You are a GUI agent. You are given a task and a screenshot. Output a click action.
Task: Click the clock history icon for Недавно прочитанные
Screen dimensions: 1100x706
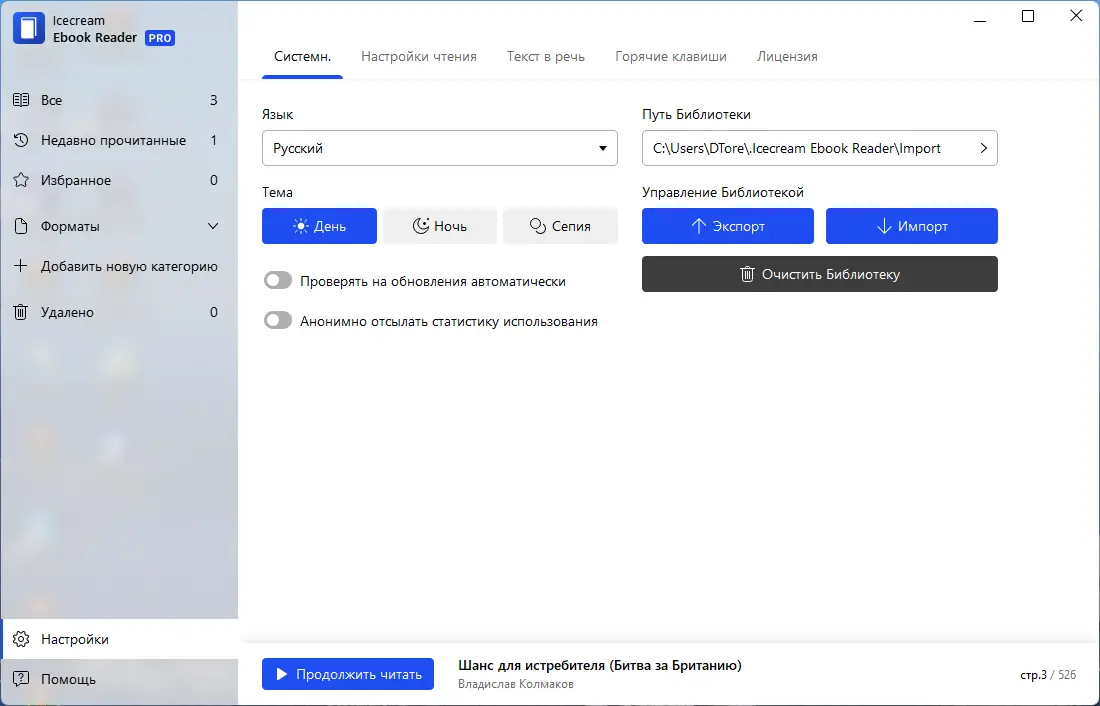[x=21, y=140]
